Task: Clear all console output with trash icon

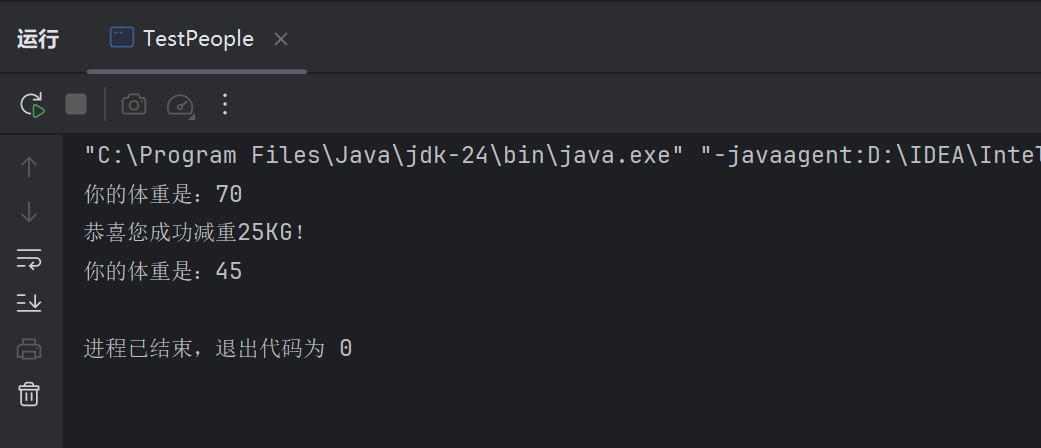Action: 29,394
